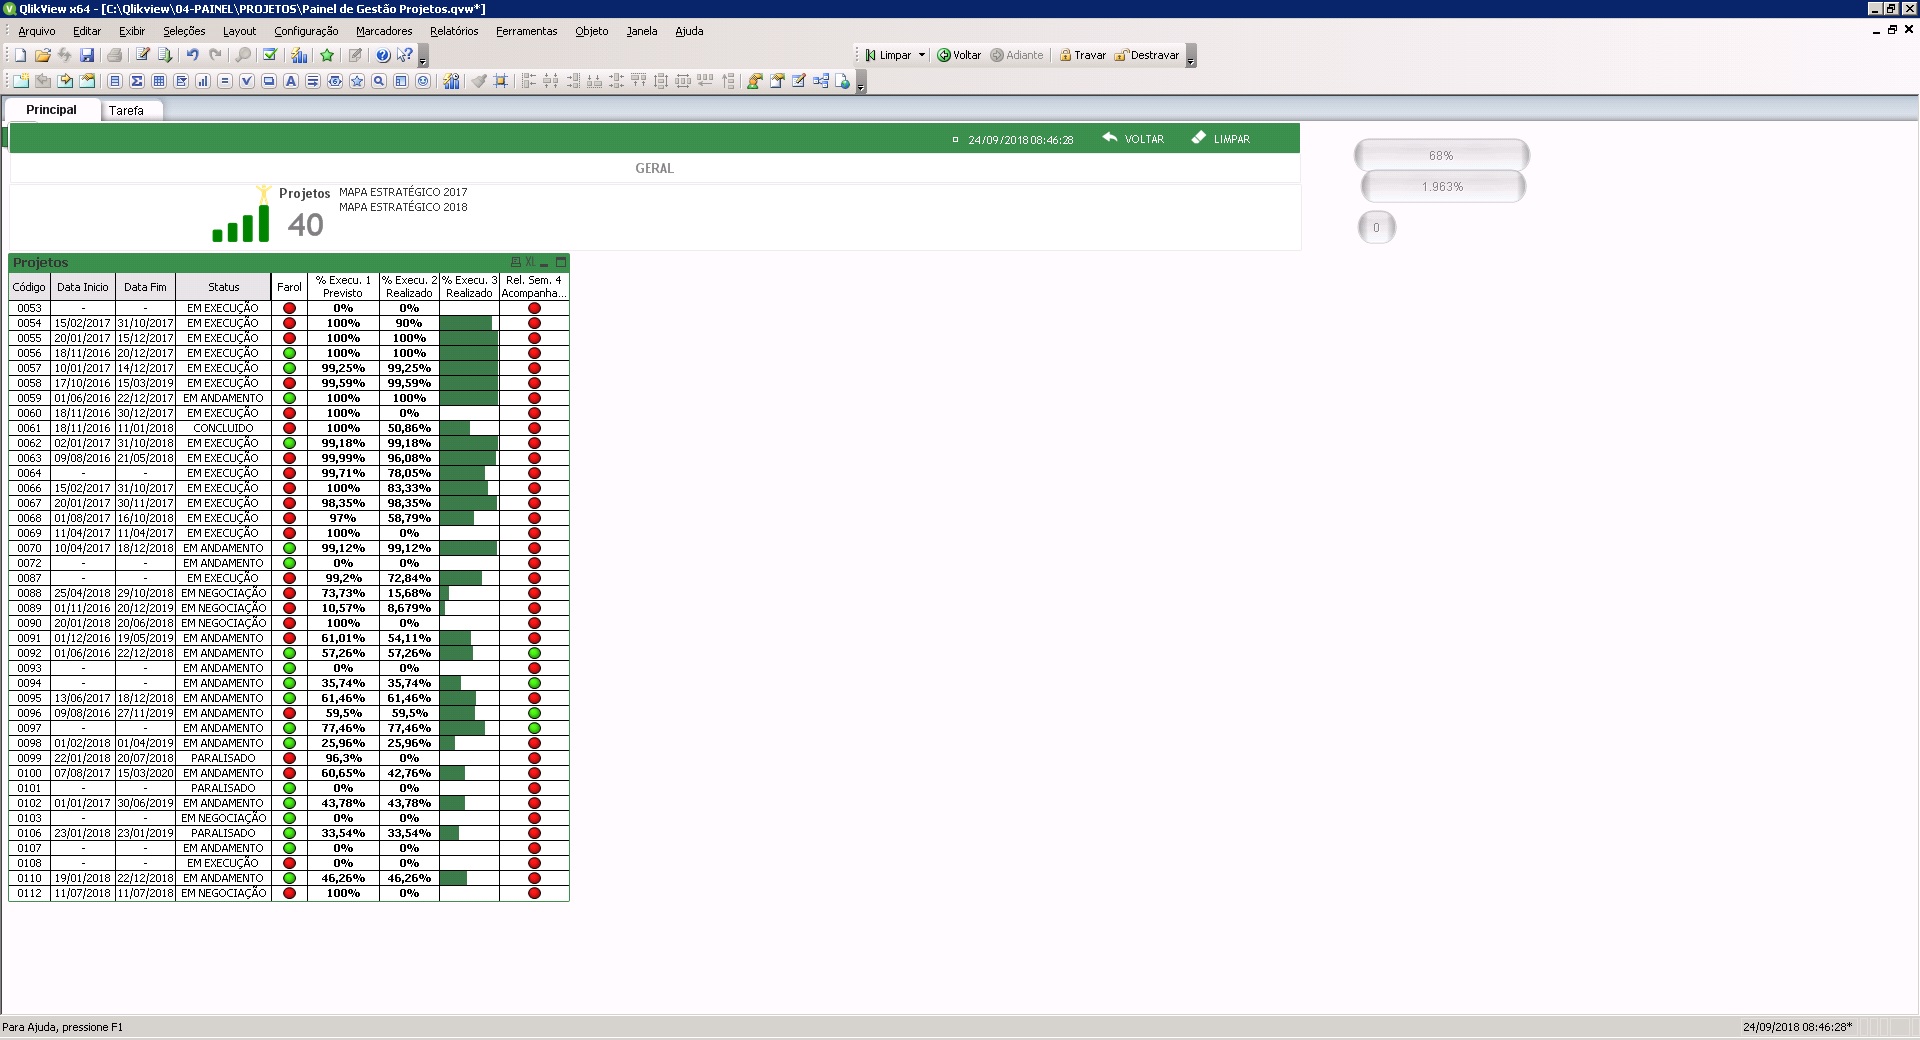The height and width of the screenshot is (1040, 1920).
Task: Click the Farol column header
Action: 289,287
